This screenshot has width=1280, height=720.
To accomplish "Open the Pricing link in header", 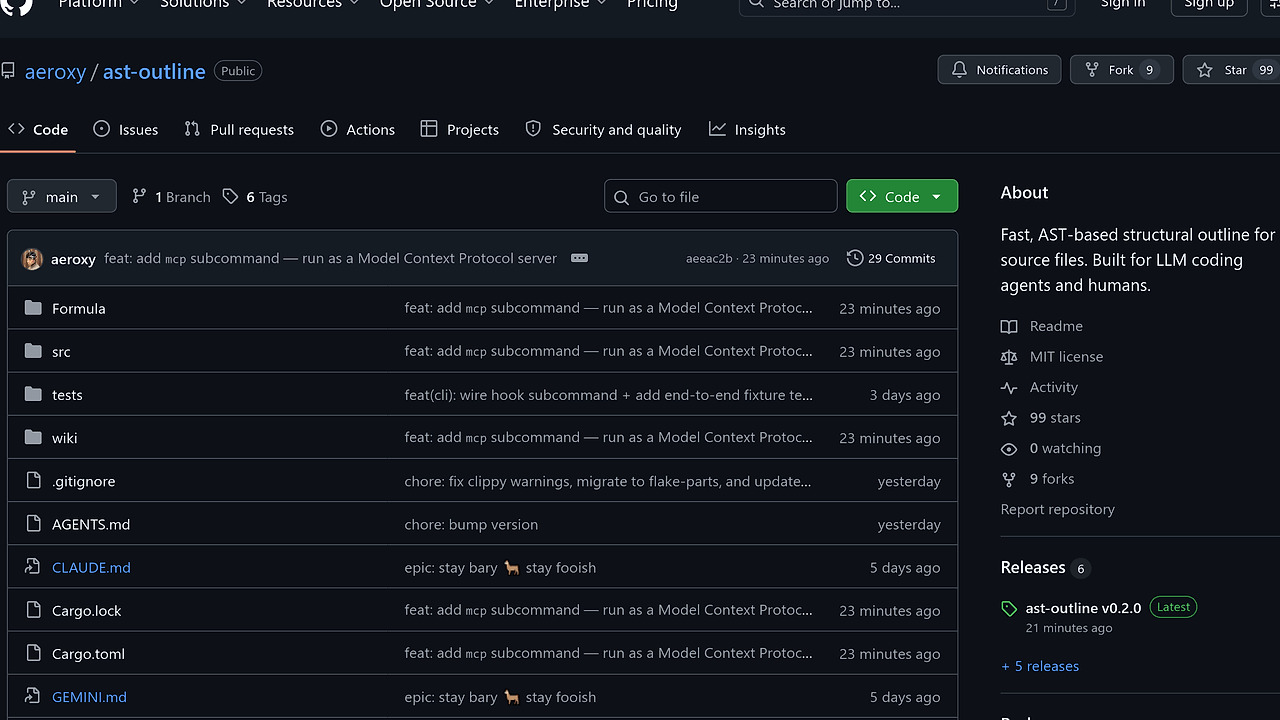I will [x=652, y=4].
